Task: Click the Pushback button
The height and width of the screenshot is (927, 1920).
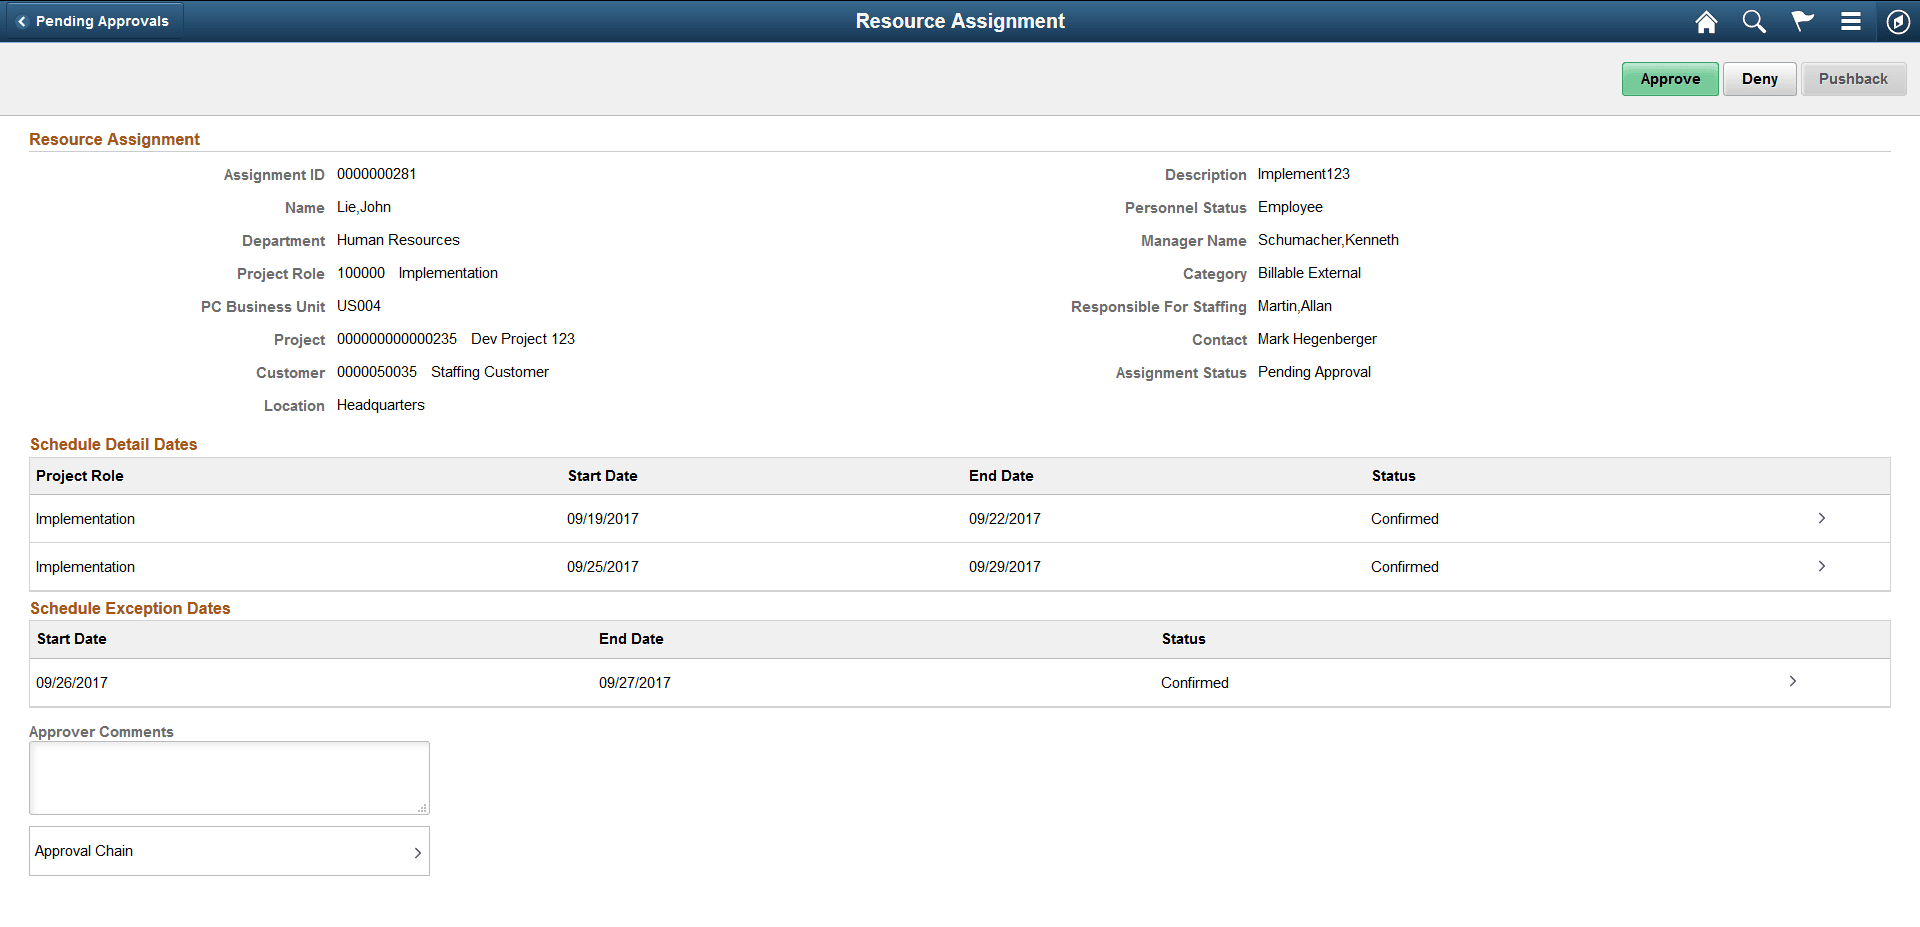Action: (1852, 78)
